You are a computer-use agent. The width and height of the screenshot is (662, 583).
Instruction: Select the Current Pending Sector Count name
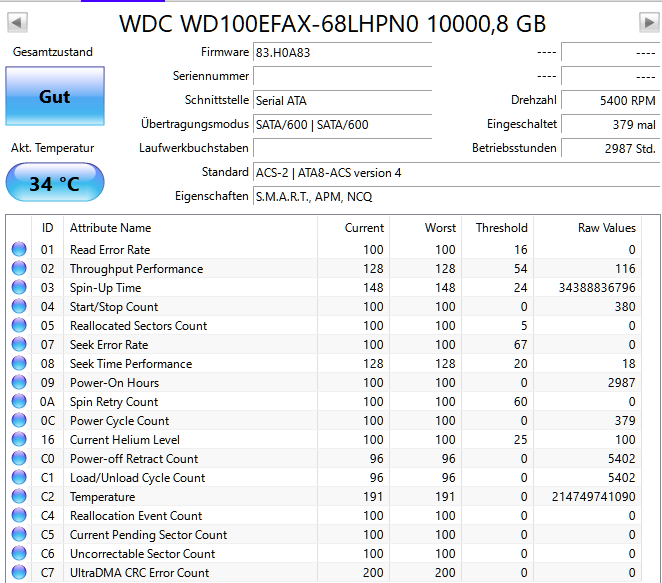[148, 535]
